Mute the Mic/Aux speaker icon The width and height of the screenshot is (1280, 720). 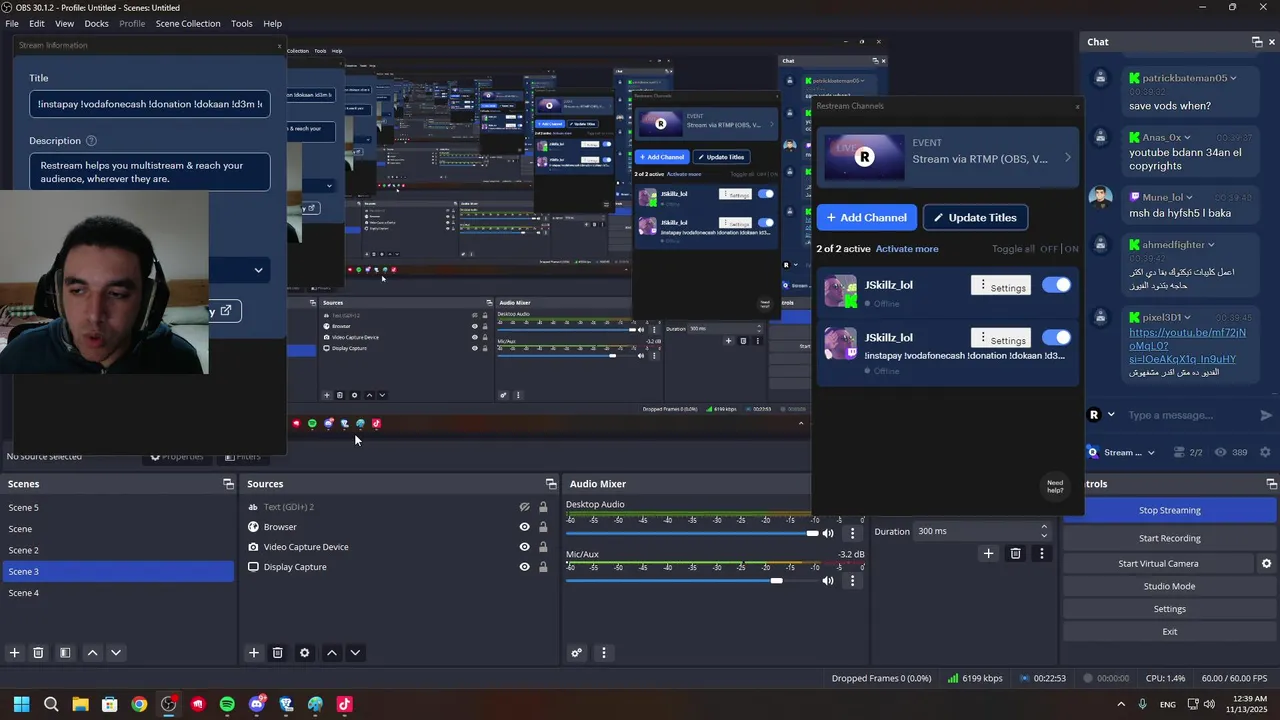point(828,581)
